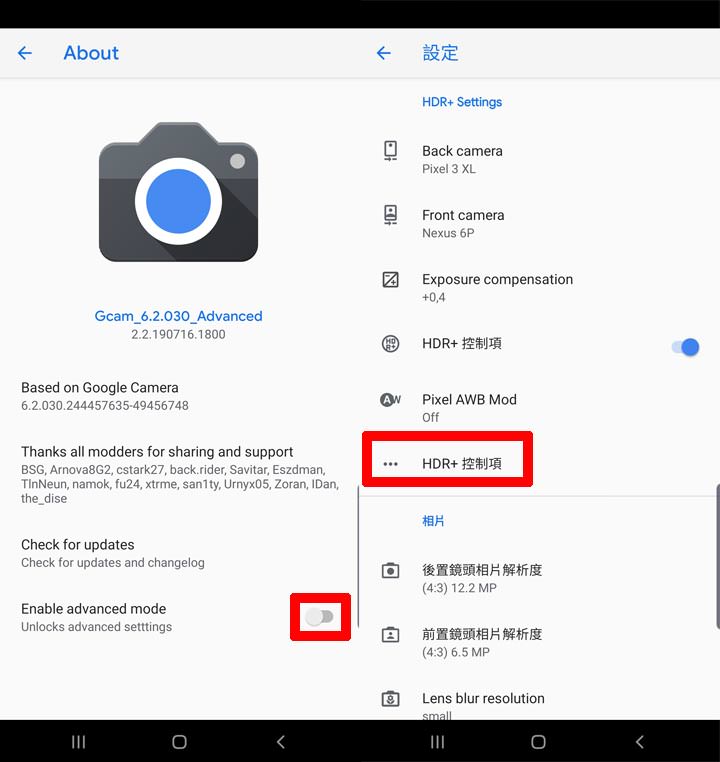
Task: Tap Unlocks advanced setttings subtitle
Action: pyautogui.click(x=96, y=627)
